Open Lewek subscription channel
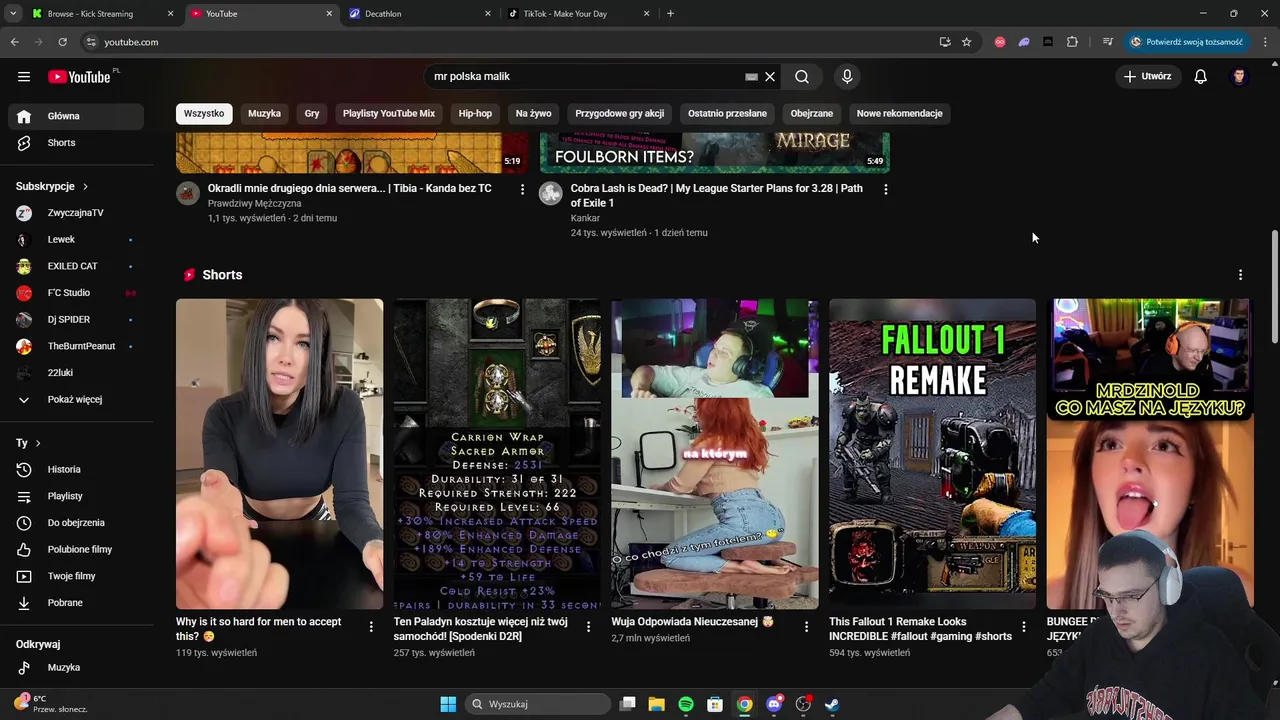The width and height of the screenshot is (1280, 720). click(x=76, y=240)
